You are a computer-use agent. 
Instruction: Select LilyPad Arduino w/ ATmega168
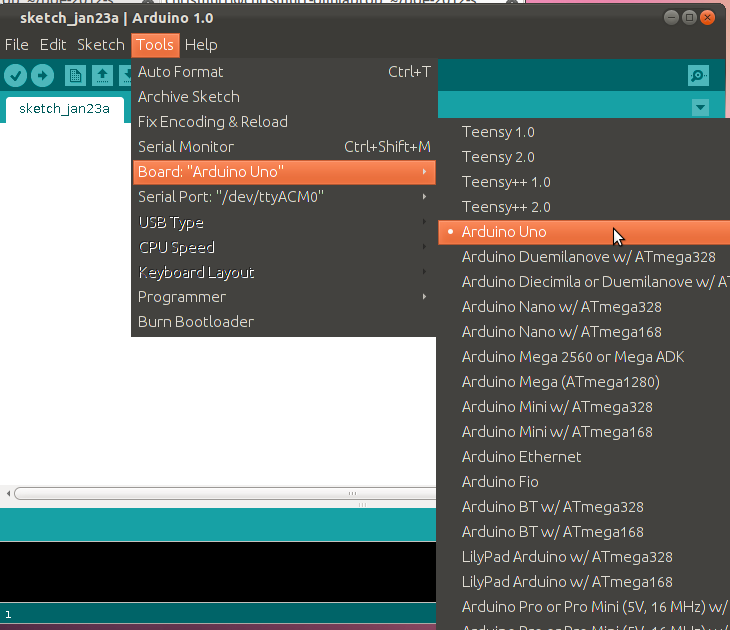584,582
